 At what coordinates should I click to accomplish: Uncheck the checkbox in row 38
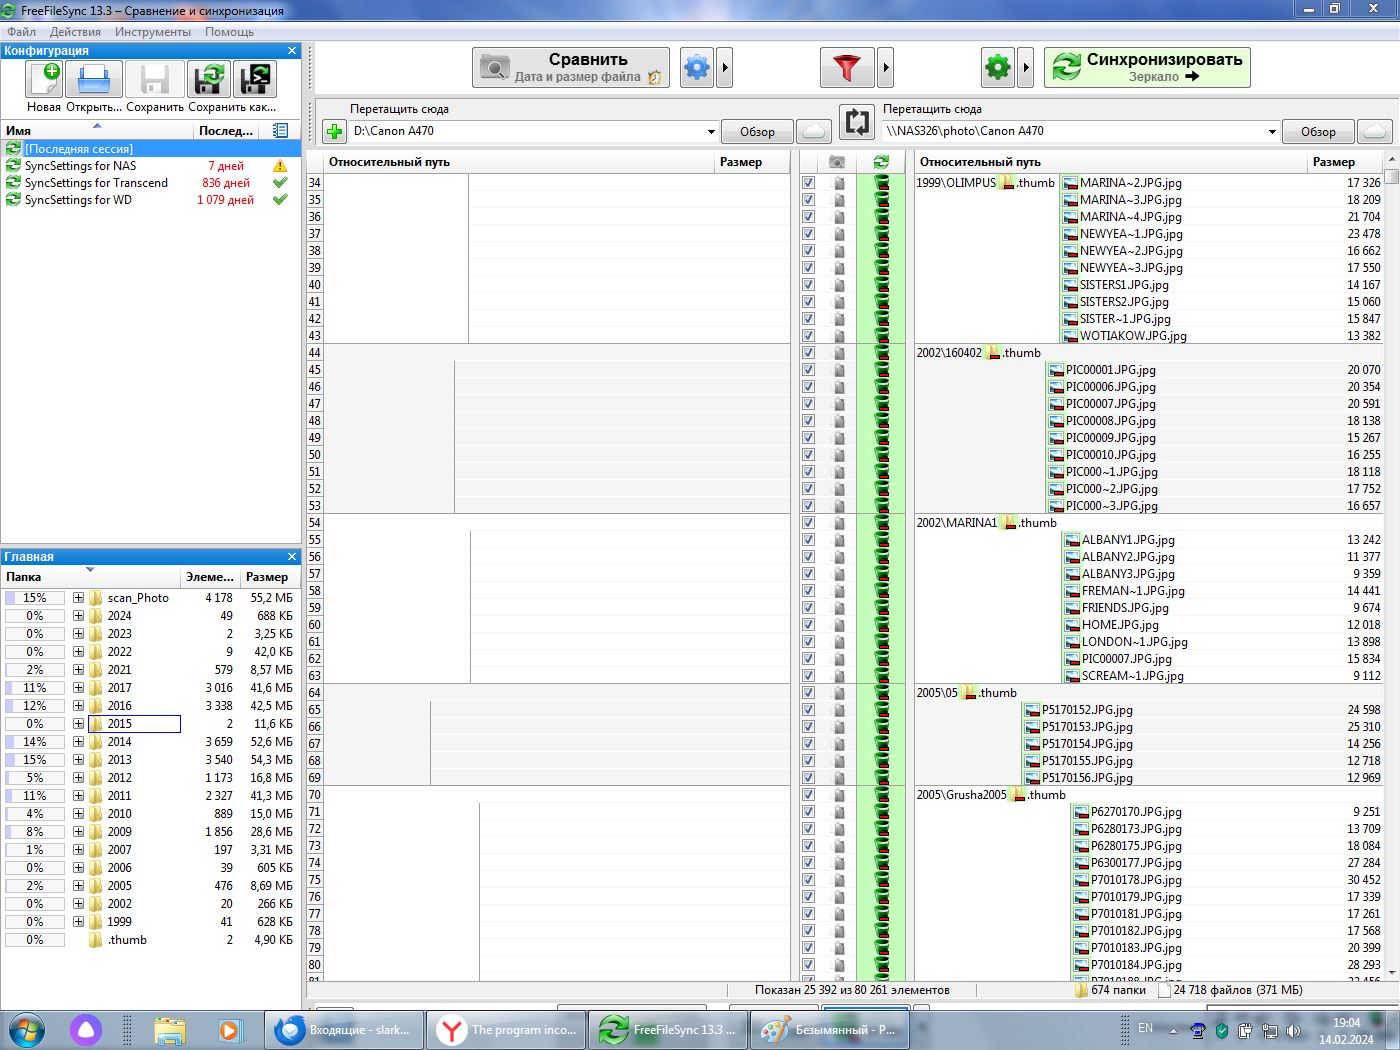(x=808, y=251)
